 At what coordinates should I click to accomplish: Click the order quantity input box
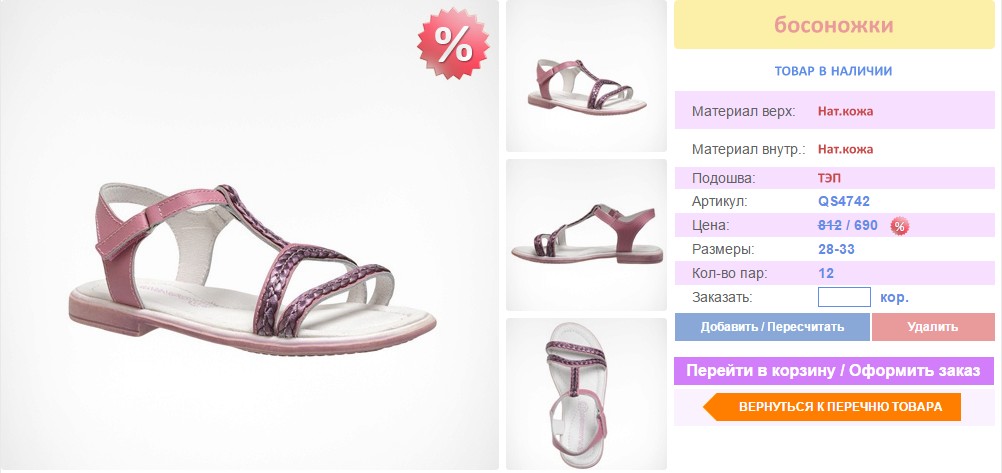(x=844, y=297)
